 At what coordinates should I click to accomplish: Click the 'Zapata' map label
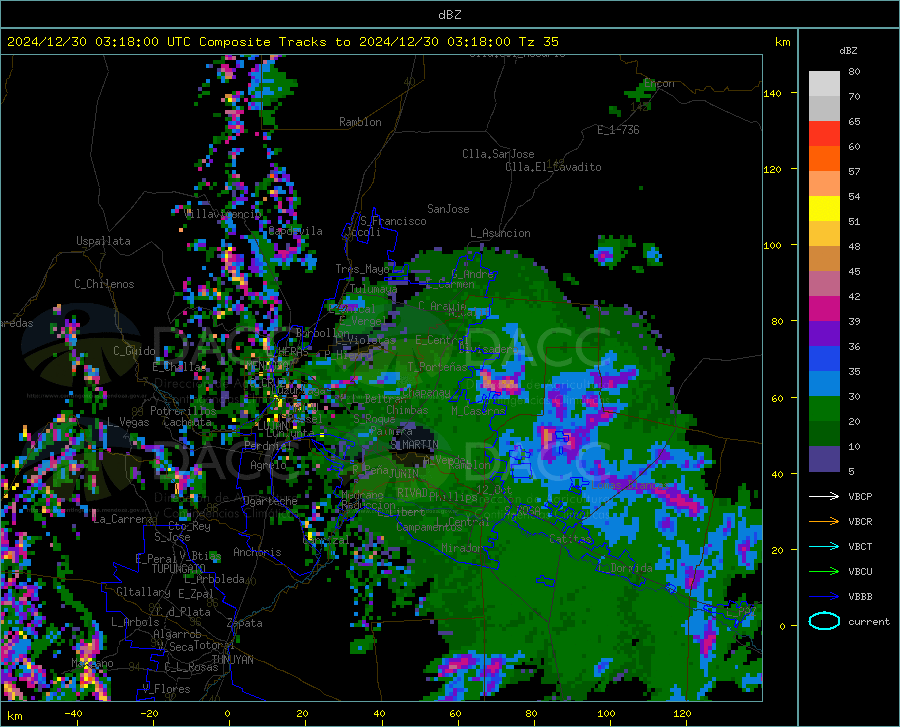[245, 623]
